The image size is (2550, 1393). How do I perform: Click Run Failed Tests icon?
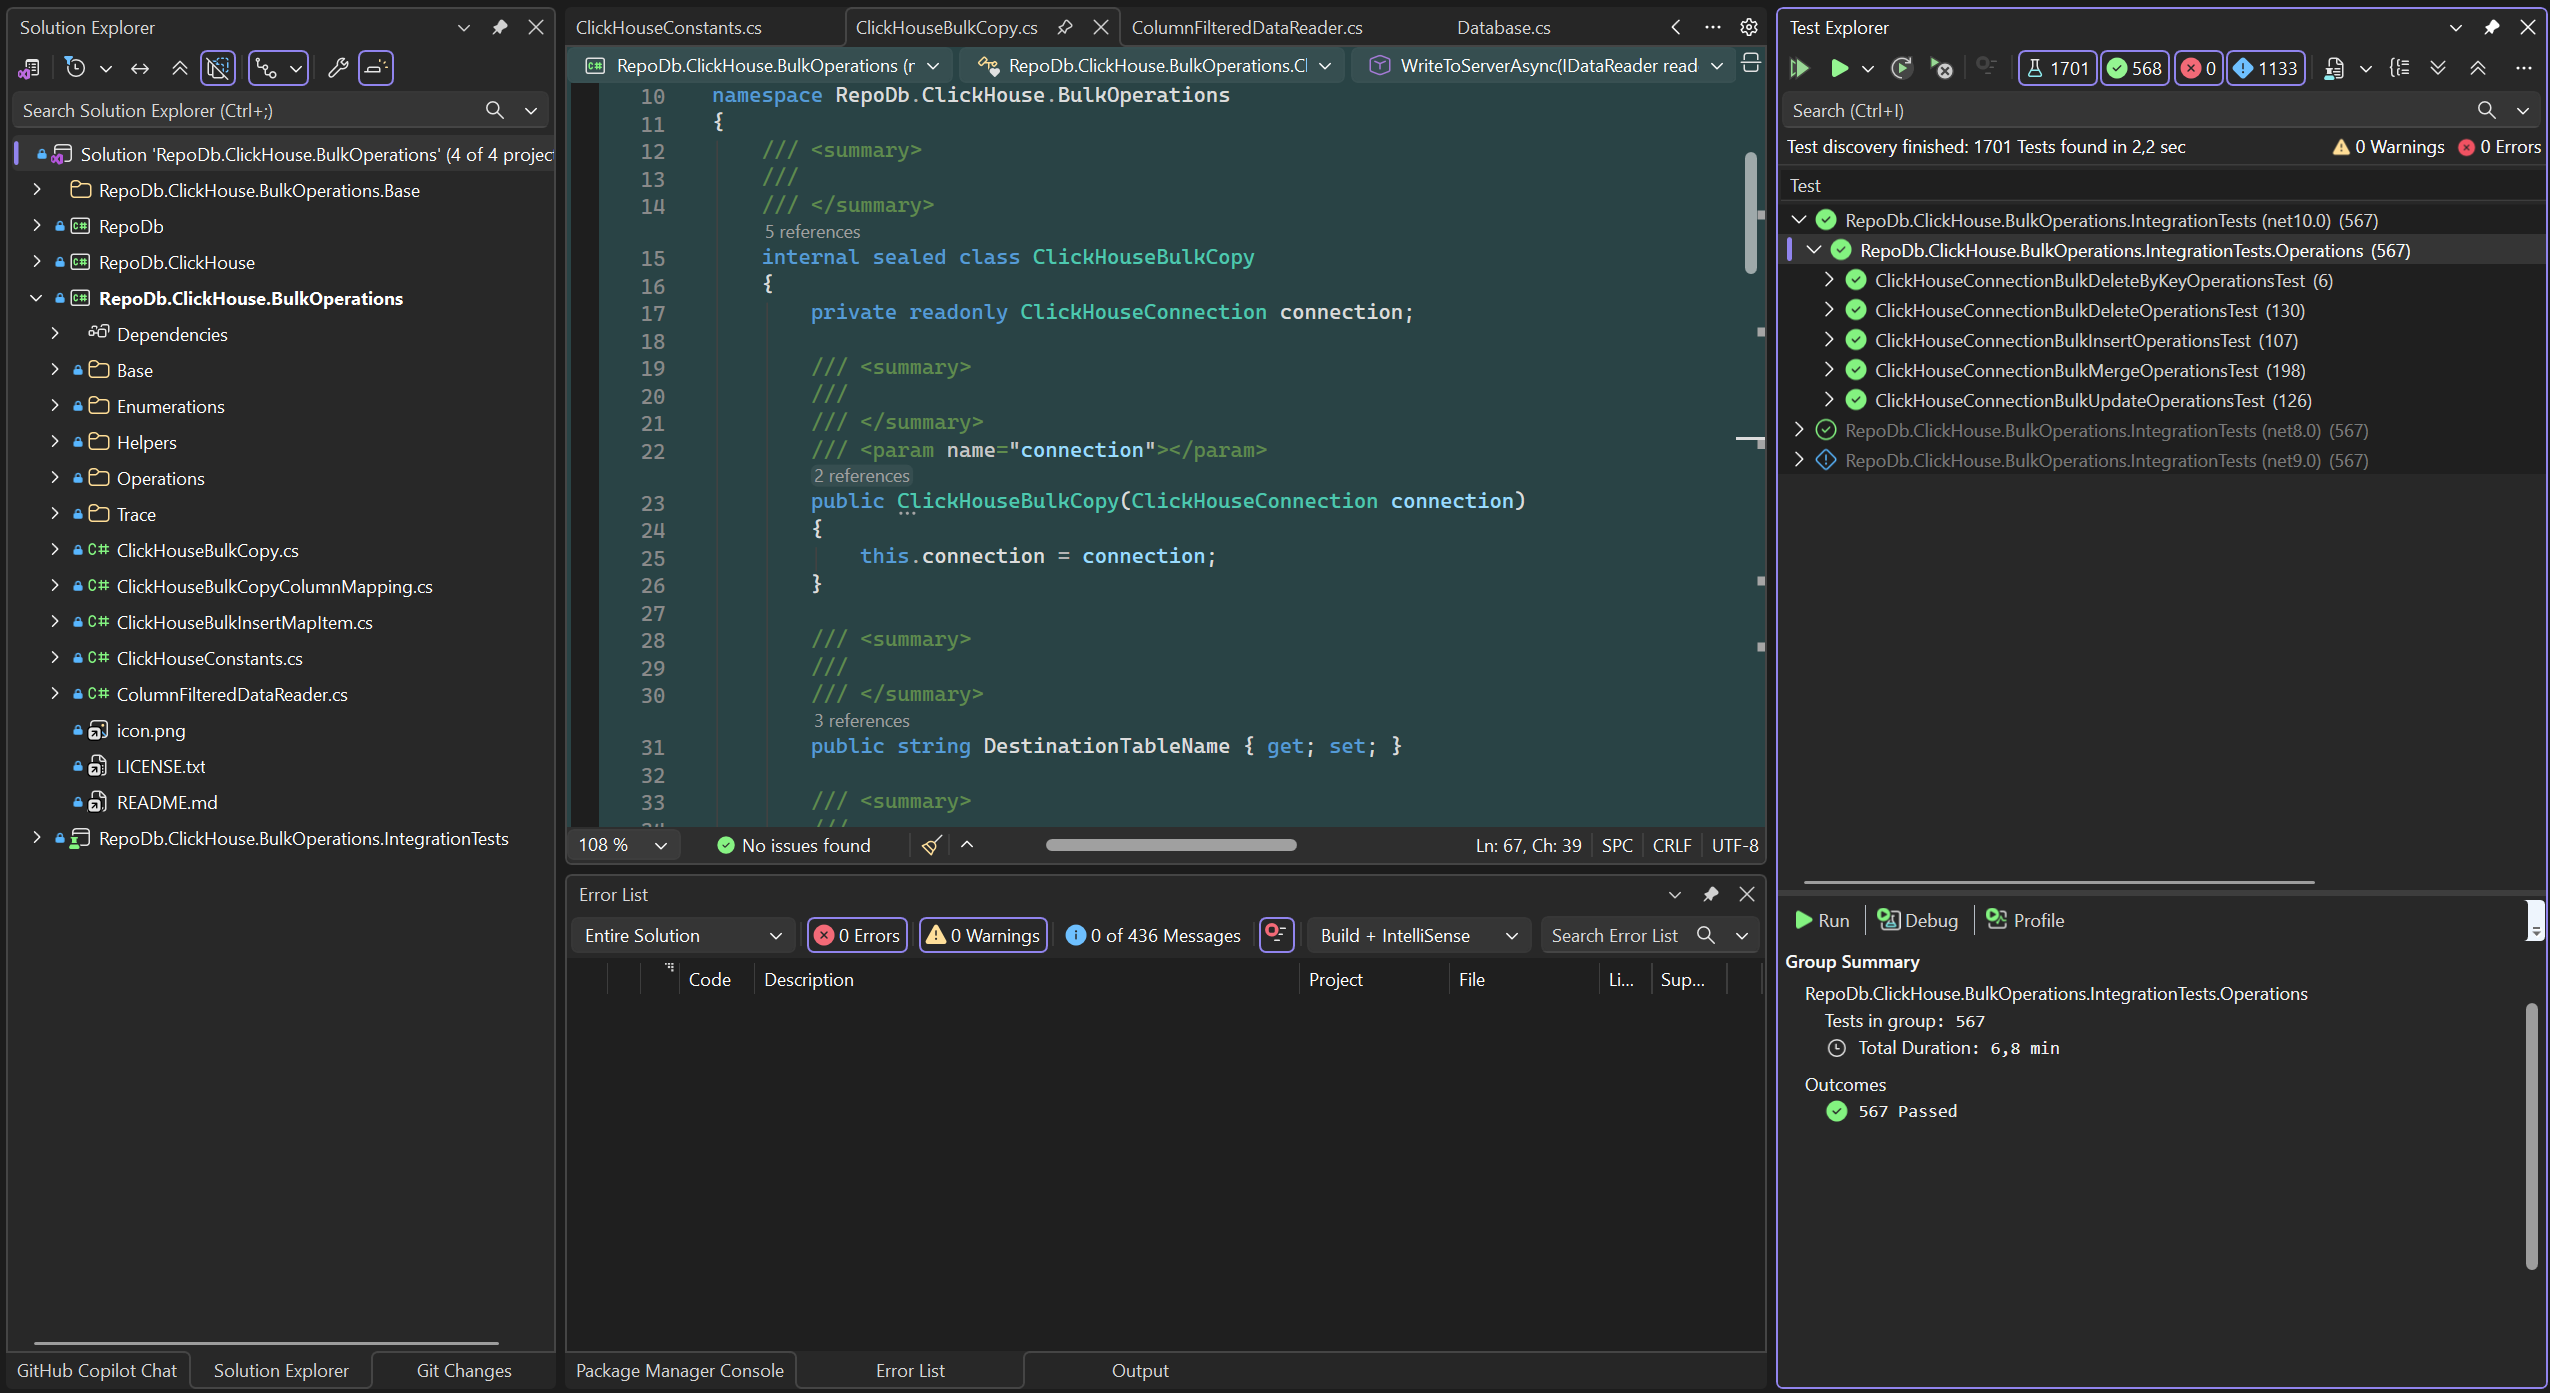coord(1942,68)
